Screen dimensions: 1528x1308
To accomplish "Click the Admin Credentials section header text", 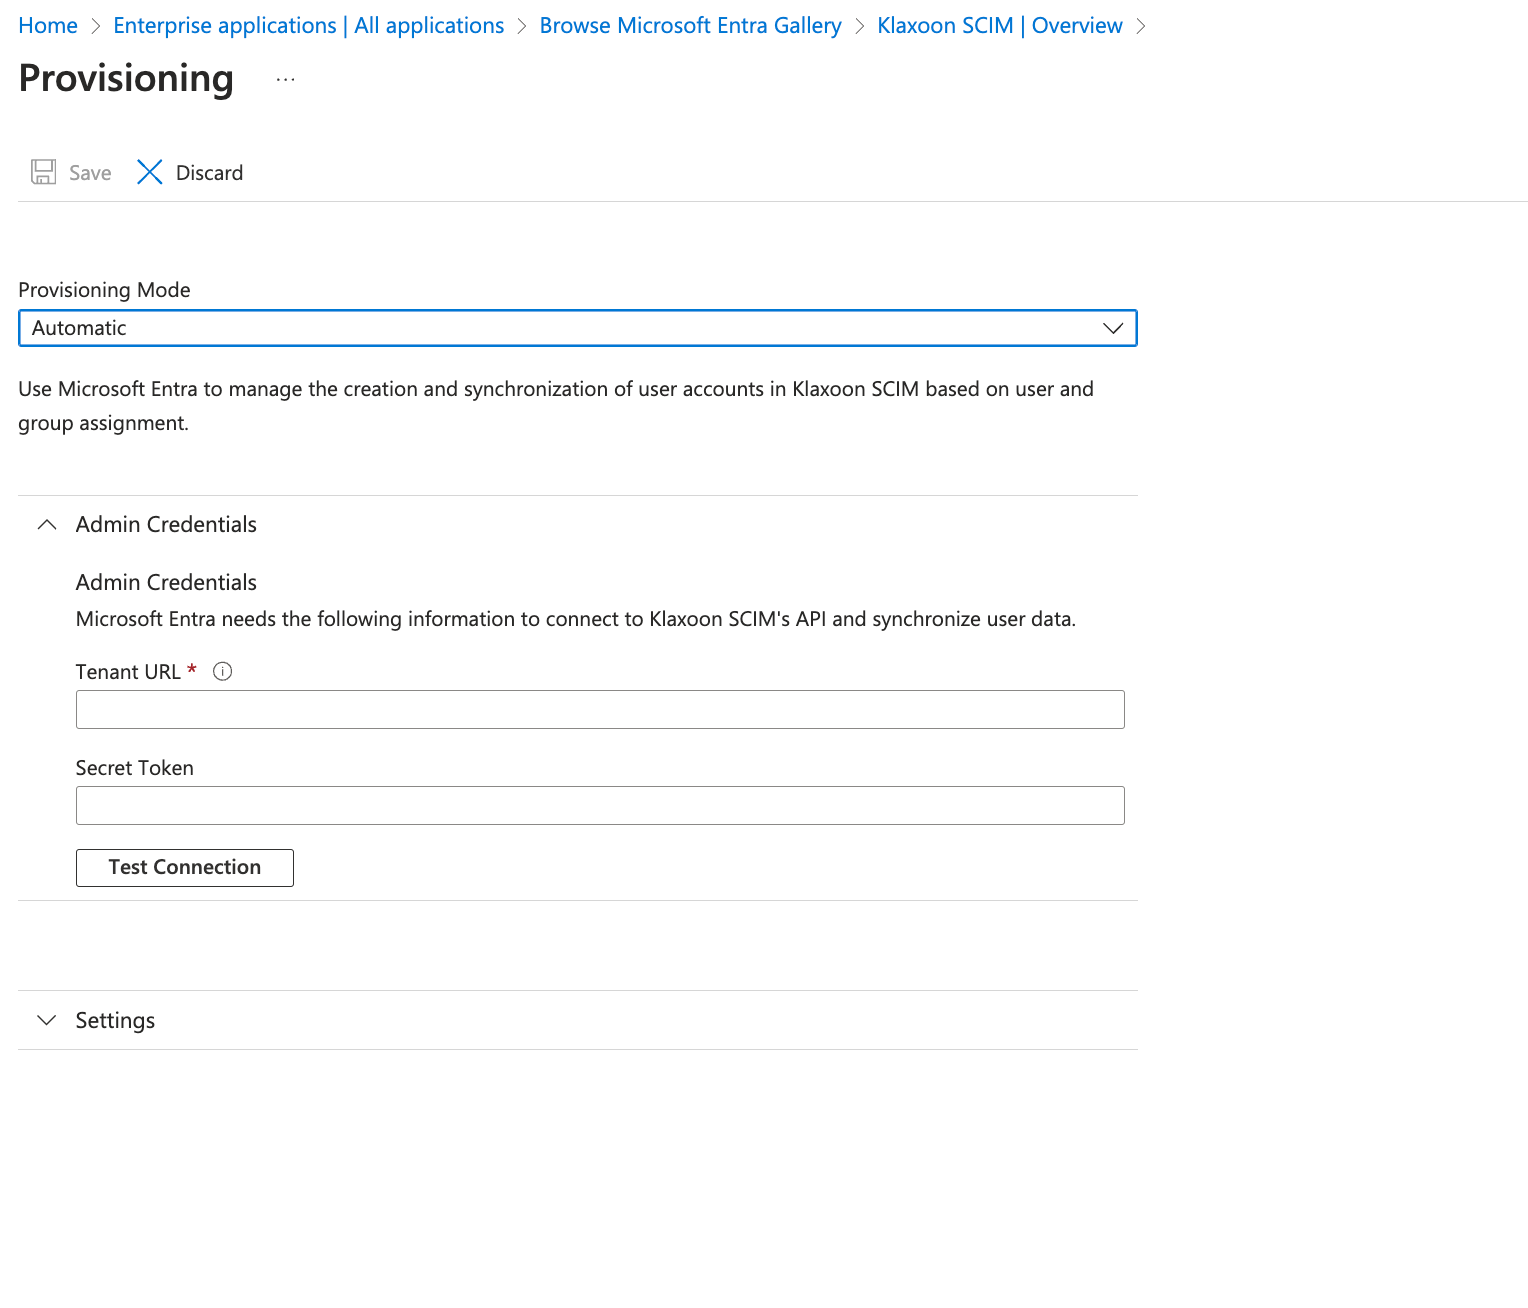I will [x=166, y=525].
